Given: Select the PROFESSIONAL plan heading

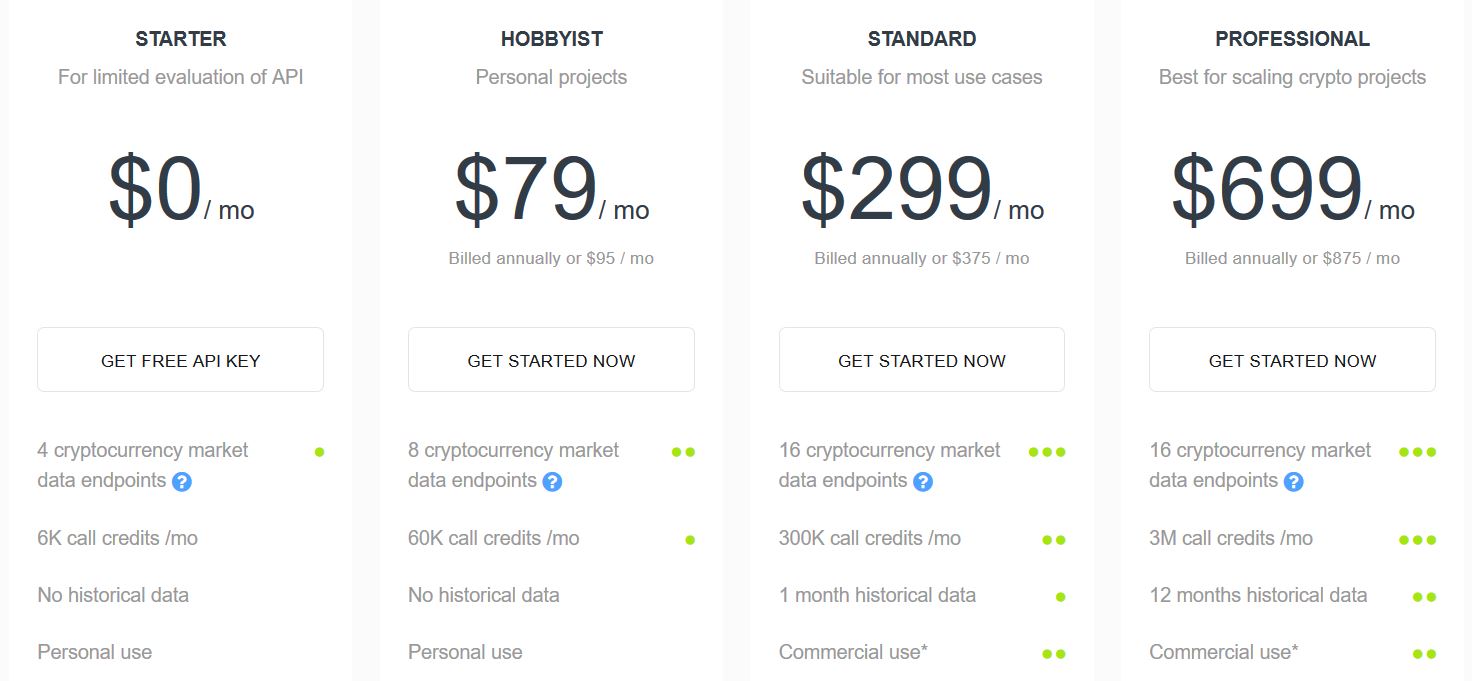Looking at the screenshot, I should pyautogui.click(x=1292, y=39).
